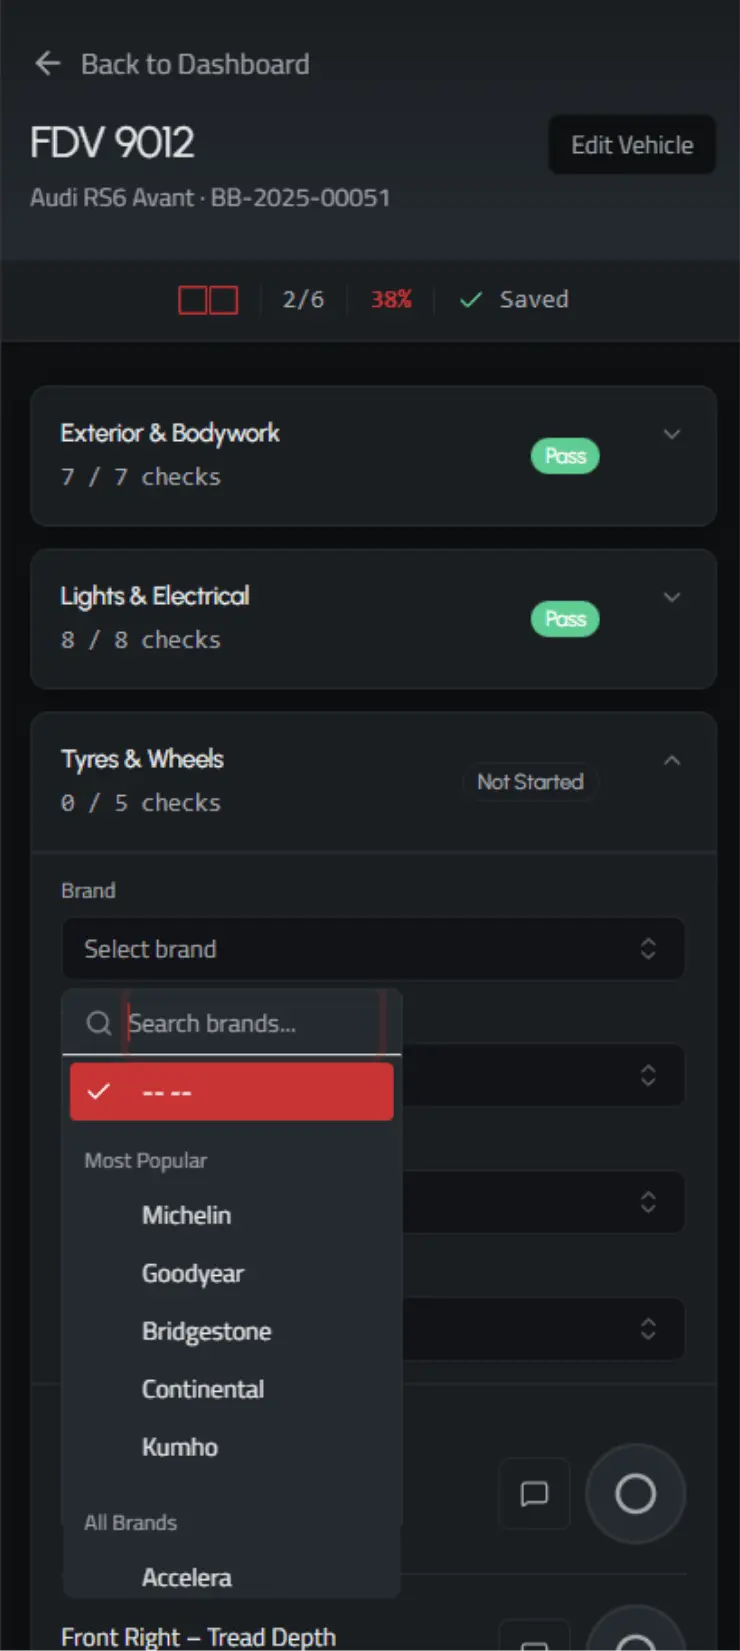Click the Not Started badge on Tyres & Wheels
The height and width of the screenshot is (1651, 740).
point(530,782)
